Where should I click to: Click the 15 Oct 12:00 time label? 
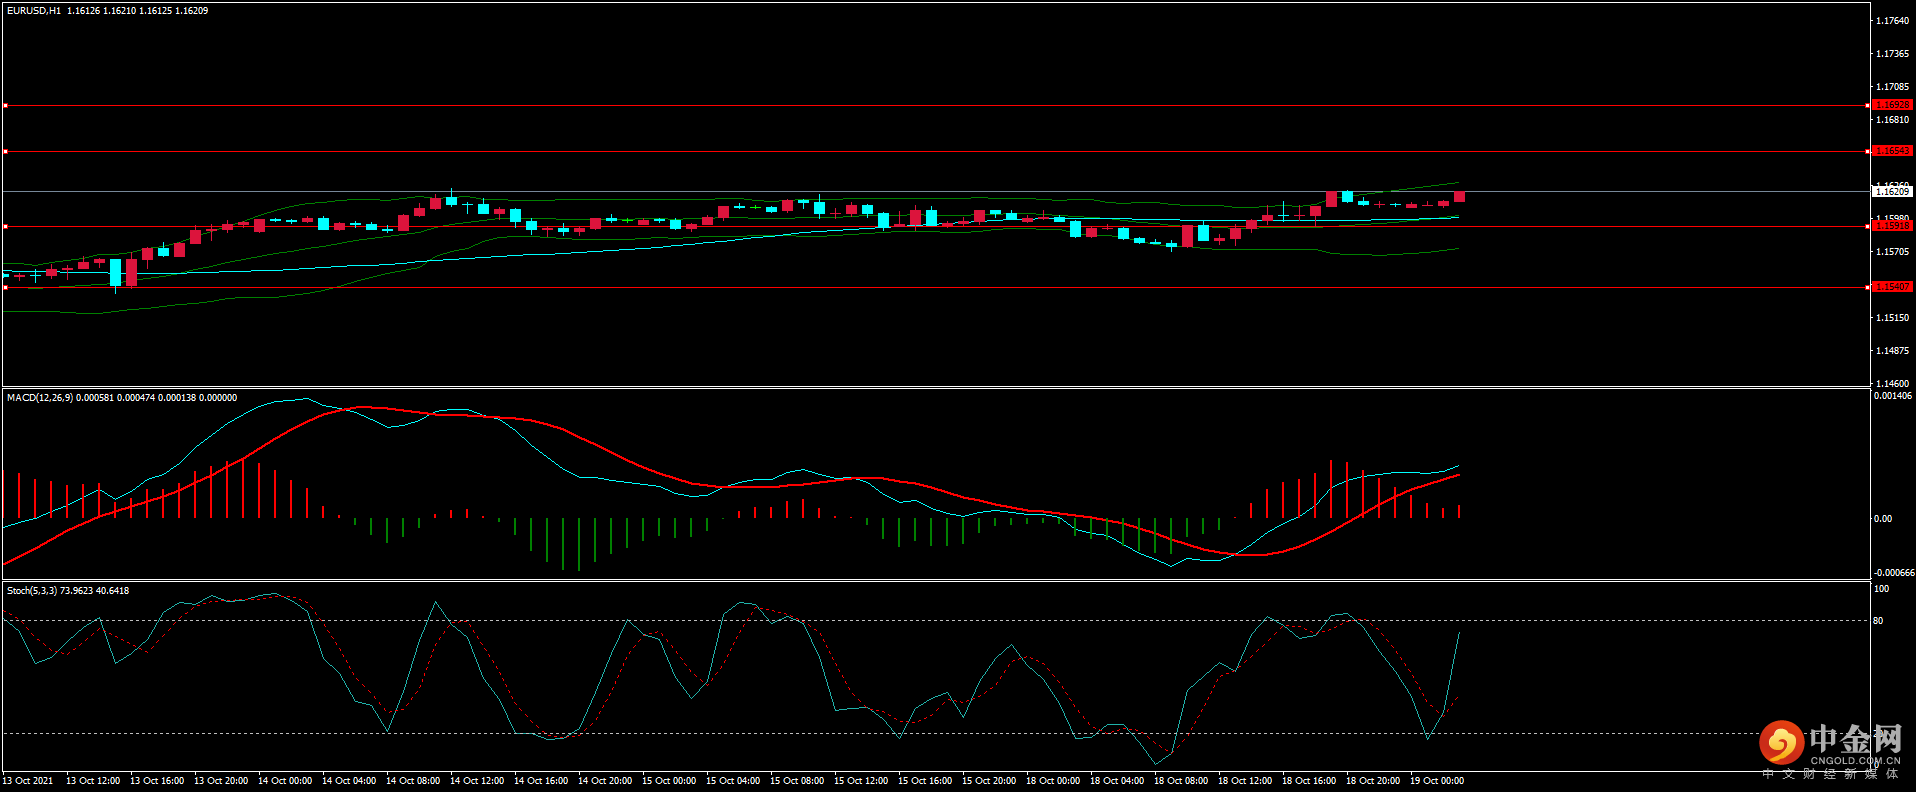861,781
